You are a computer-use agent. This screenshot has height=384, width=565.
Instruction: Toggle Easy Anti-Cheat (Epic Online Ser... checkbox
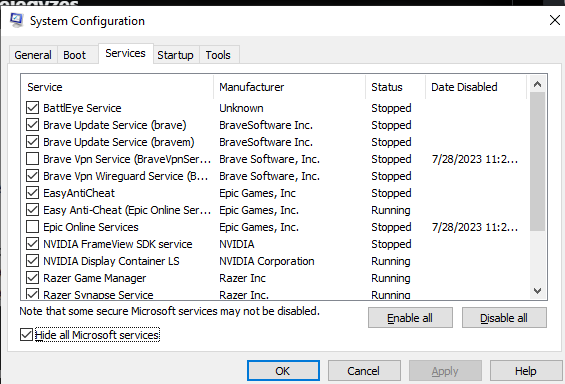pyautogui.click(x=32, y=210)
